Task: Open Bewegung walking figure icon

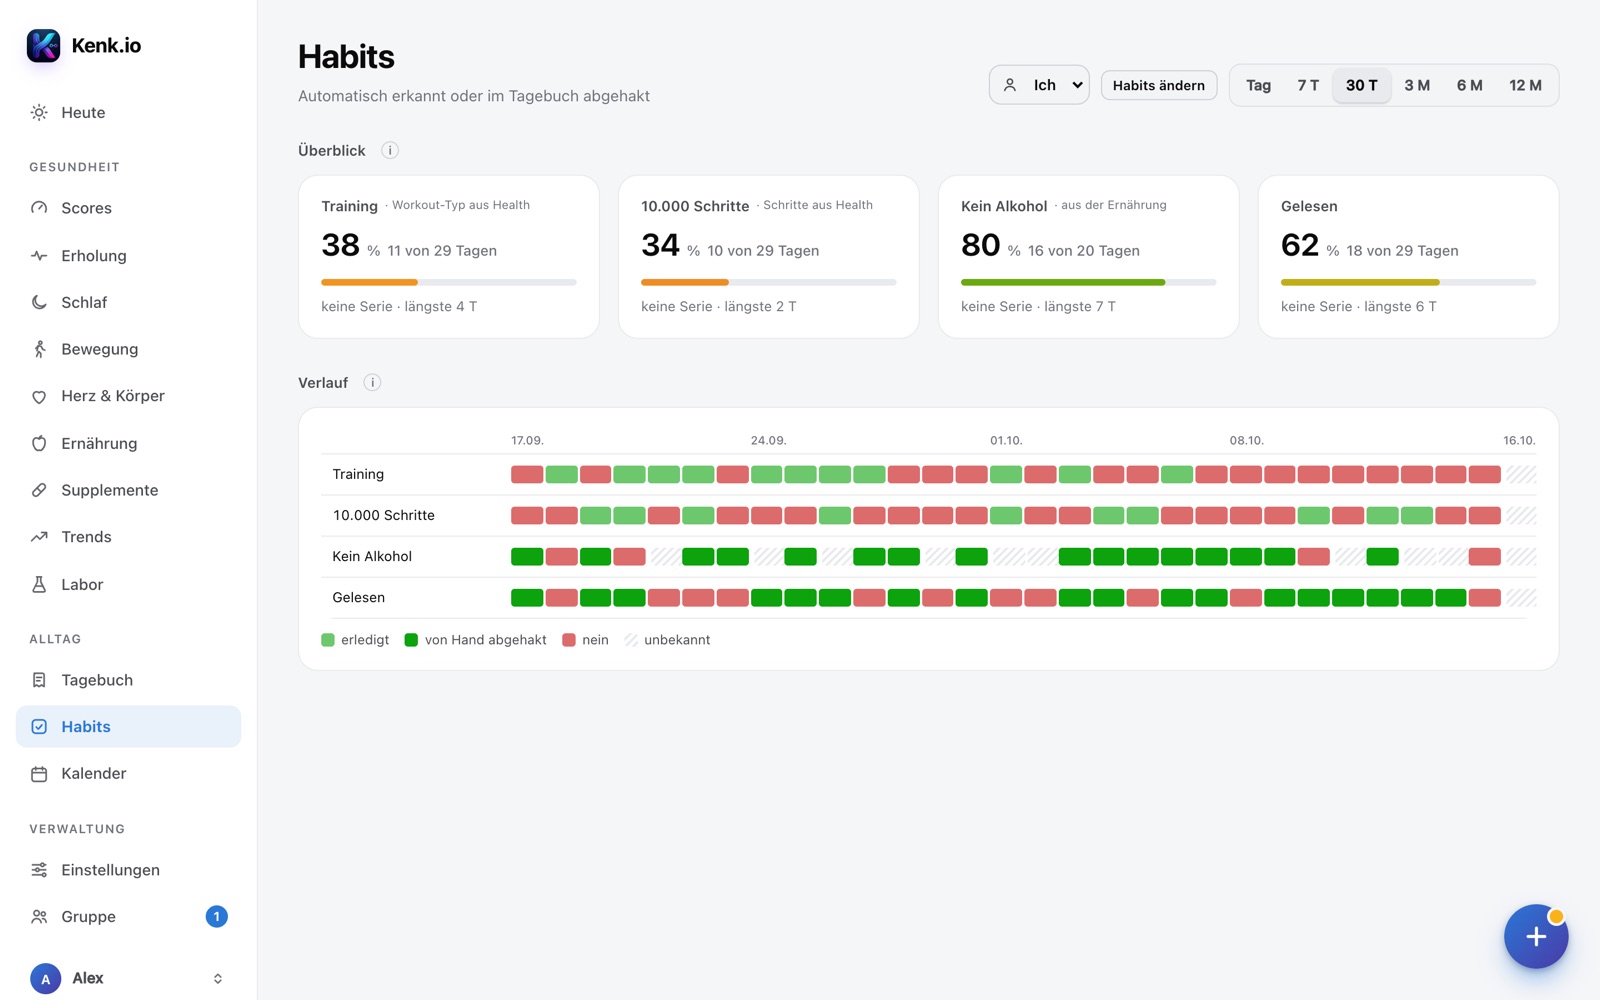Action: [x=39, y=349]
